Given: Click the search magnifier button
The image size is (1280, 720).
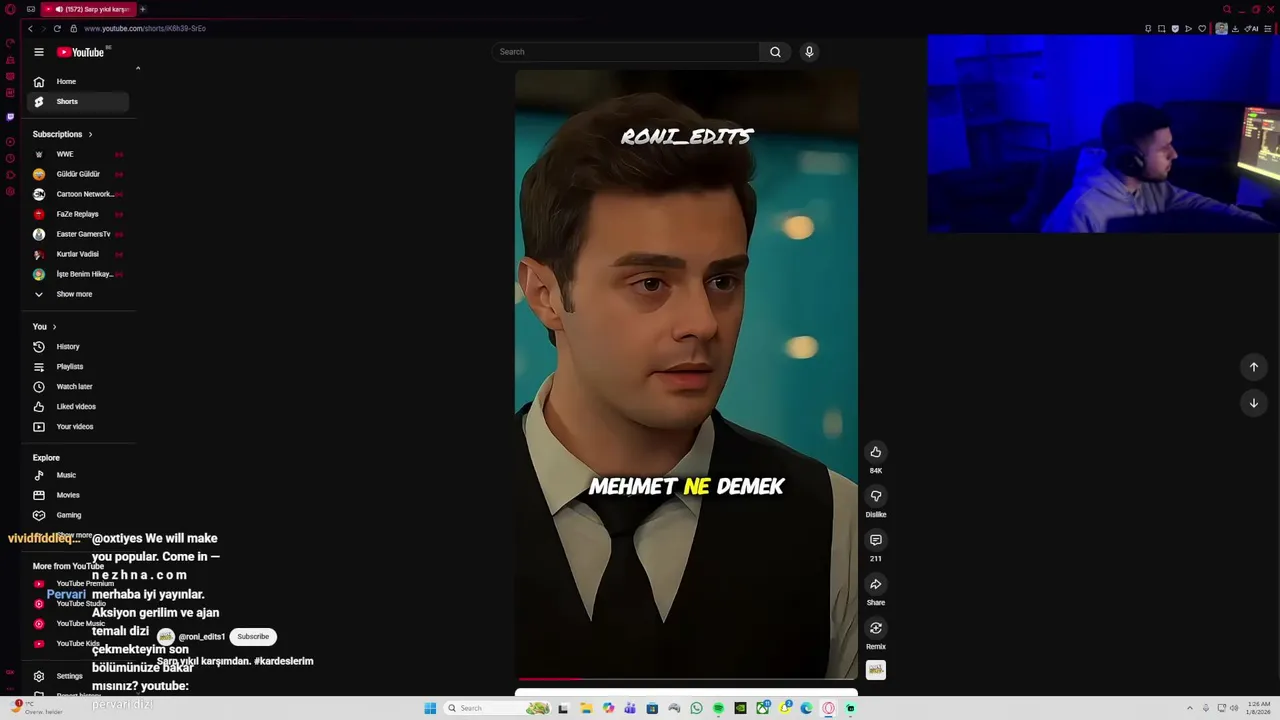Looking at the screenshot, I should point(775,52).
